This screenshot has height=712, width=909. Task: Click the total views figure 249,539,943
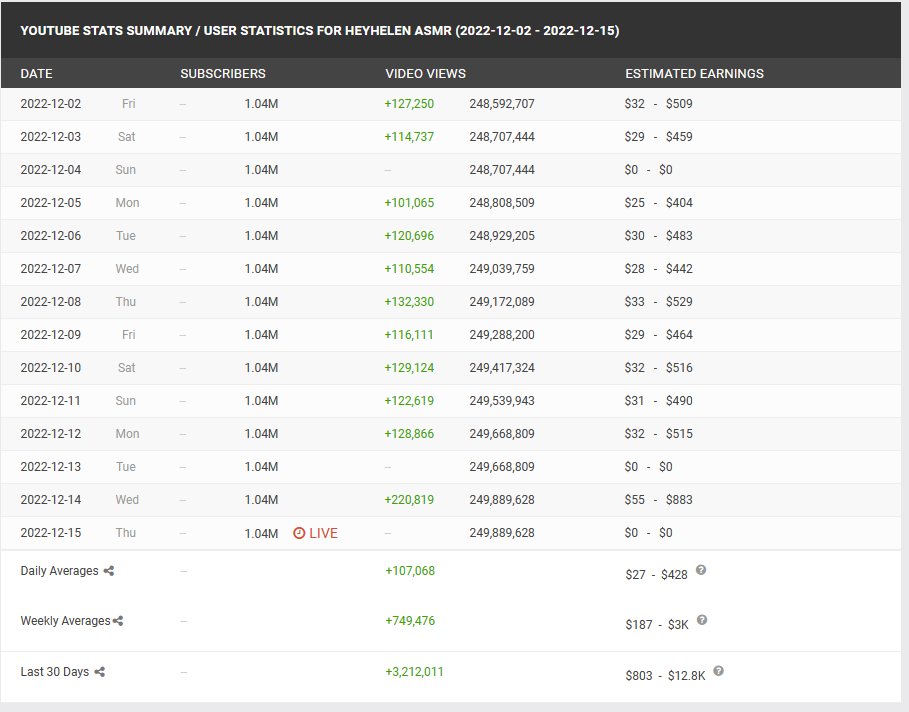click(x=502, y=401)
